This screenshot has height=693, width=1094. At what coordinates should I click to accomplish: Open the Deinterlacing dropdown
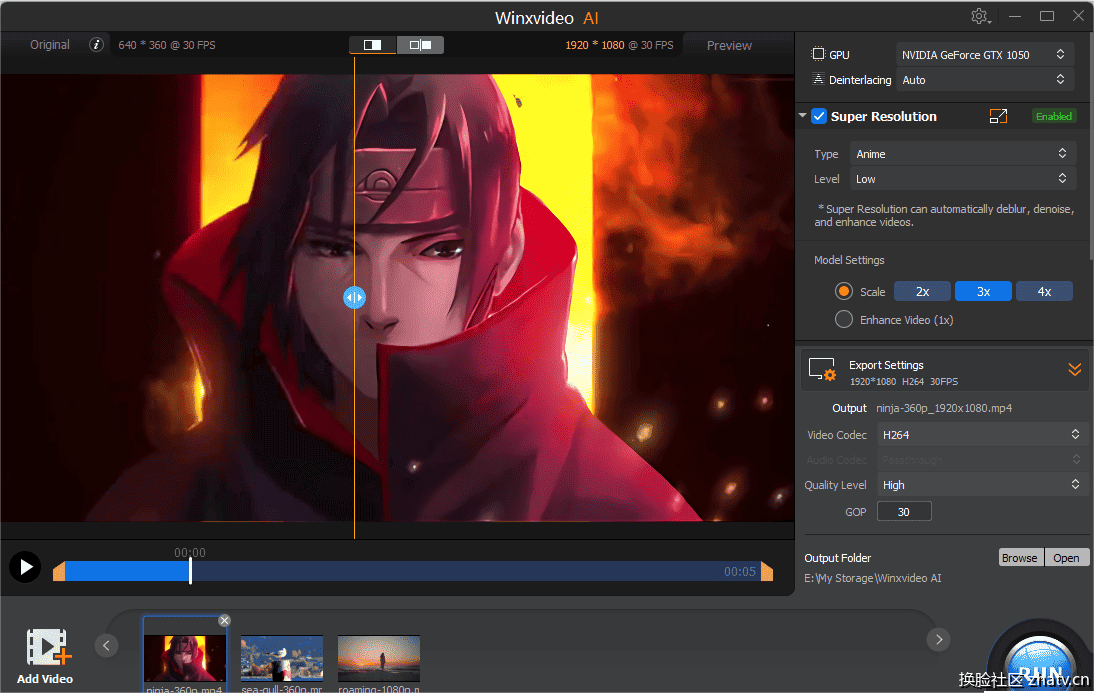pyautogui.click(x=982, y=80)
